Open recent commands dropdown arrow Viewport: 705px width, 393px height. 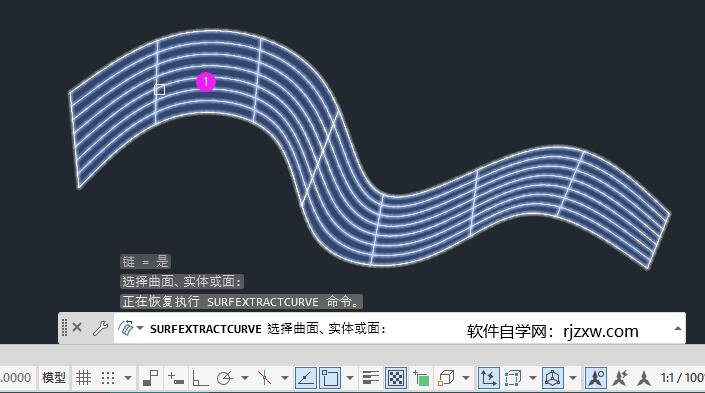click(x=140, y=328)
